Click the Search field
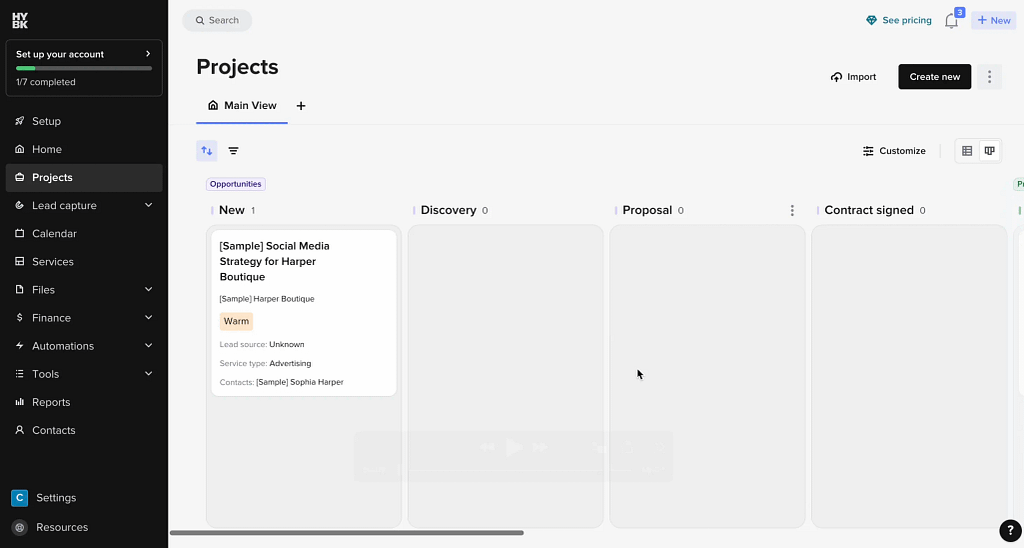Screen dimensions: 1024x548 click(217, 20)
